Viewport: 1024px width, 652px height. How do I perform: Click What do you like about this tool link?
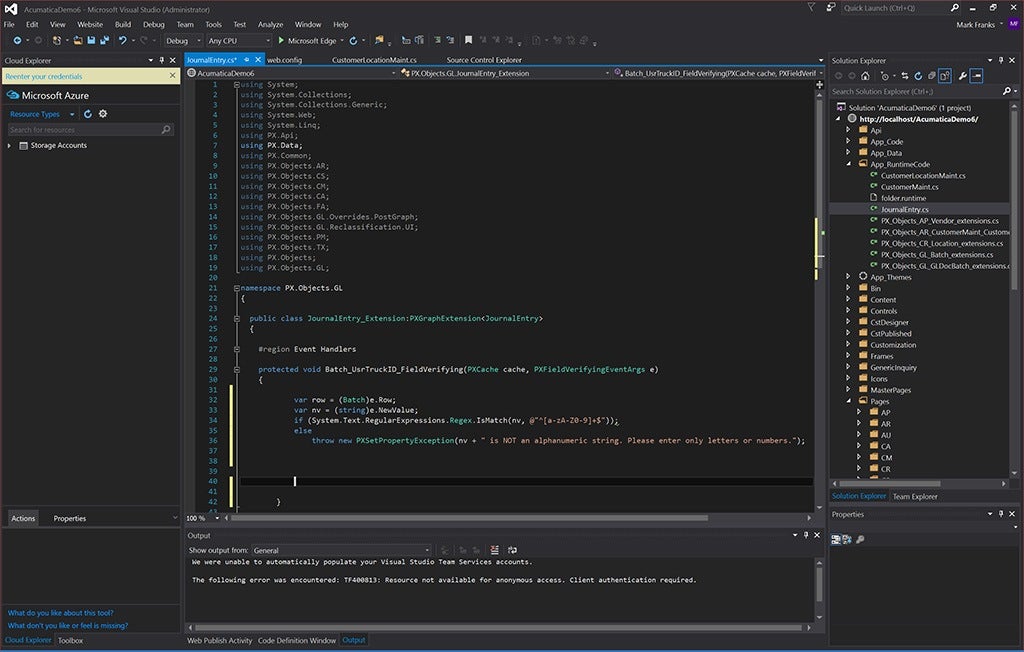click(61, 613)
